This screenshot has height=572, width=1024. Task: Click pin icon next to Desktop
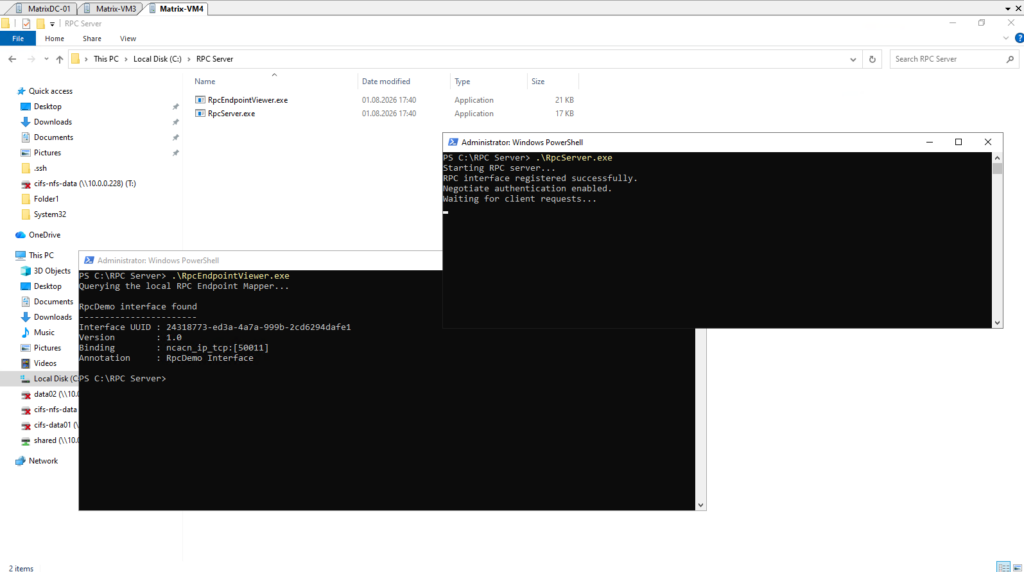pyautogui.click(x=175, y=106)
